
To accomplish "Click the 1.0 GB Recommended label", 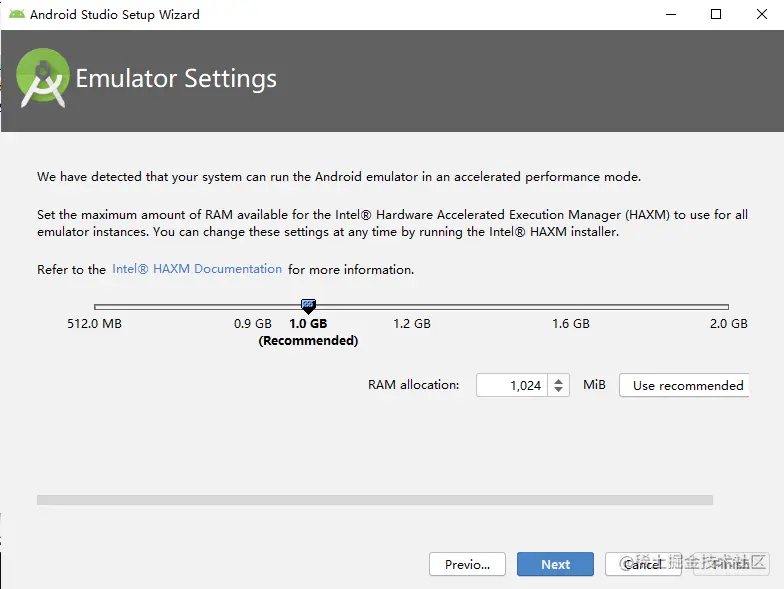I will click(x=308, y=332).
